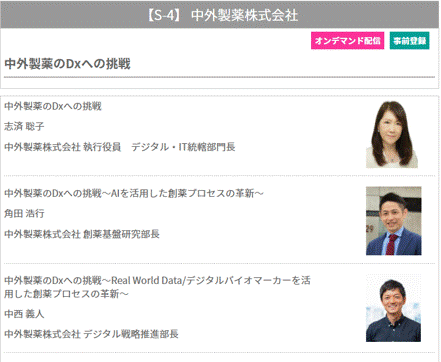Click the divider line under the session heading
This screenshot has width=441, height=362.
pyautogui.click(x=219, y=77)
